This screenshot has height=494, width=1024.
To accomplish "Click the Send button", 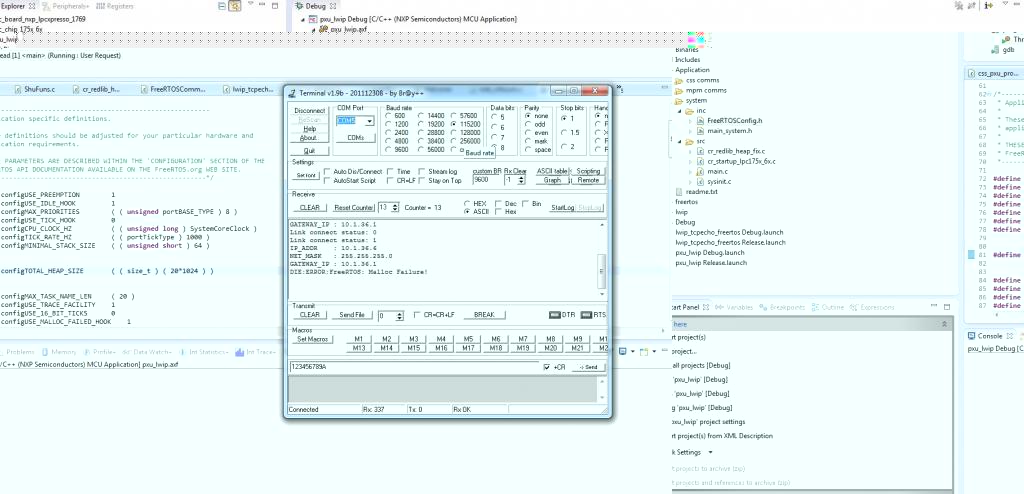I will click(588, 367).
